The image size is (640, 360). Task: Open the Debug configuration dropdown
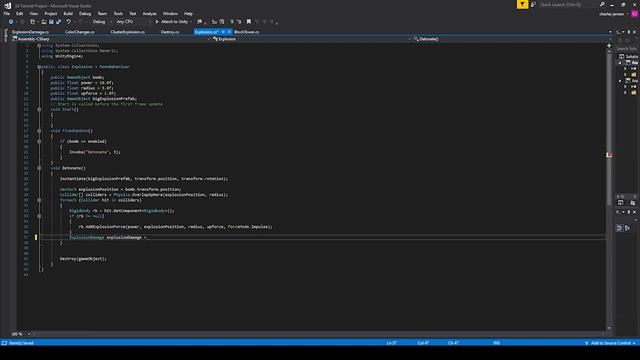pos(101,22)
